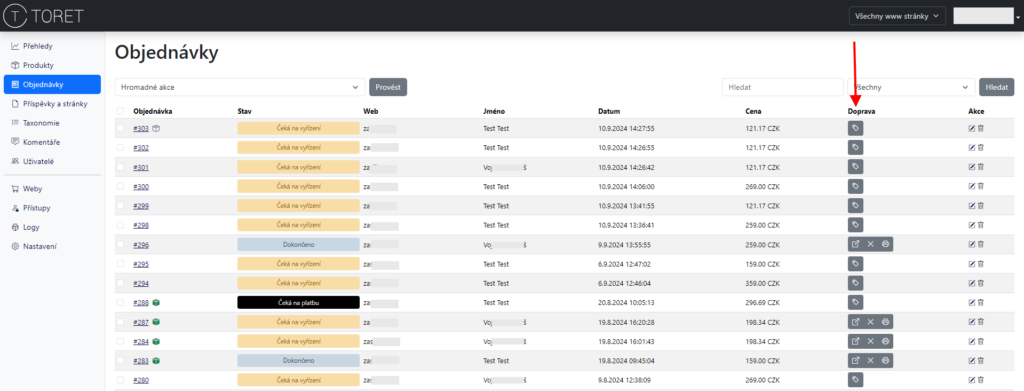Edit order #294 using pencil icon

972,283
